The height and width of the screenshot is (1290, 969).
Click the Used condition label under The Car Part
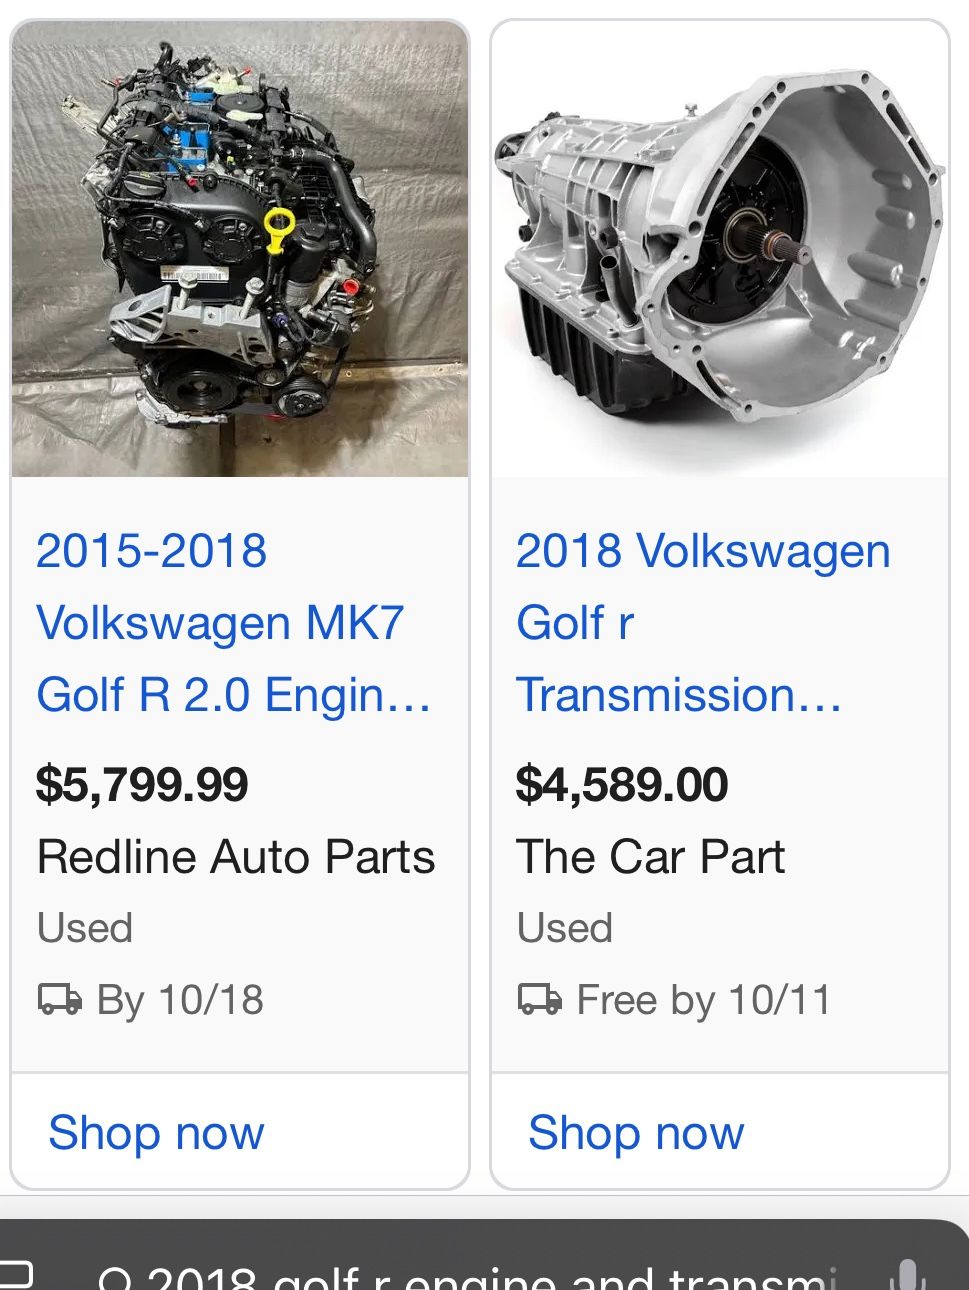(x=565, y=928)
